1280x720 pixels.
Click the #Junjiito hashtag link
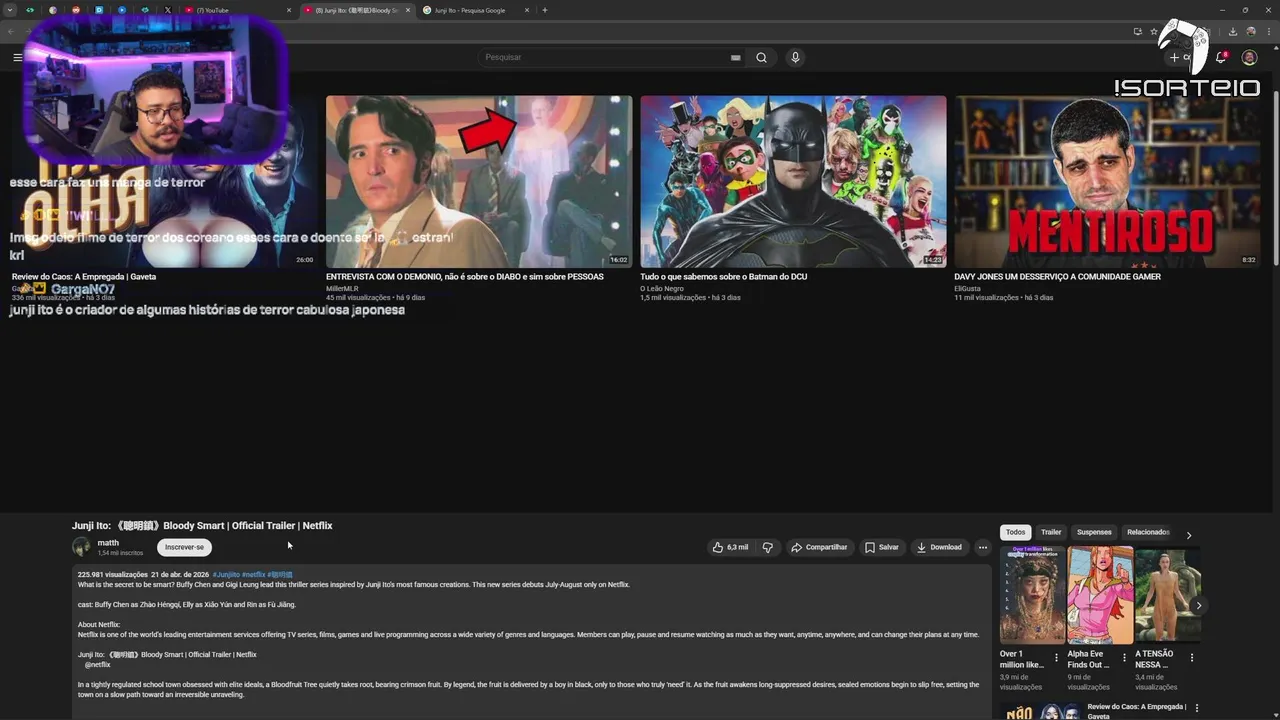226,575
